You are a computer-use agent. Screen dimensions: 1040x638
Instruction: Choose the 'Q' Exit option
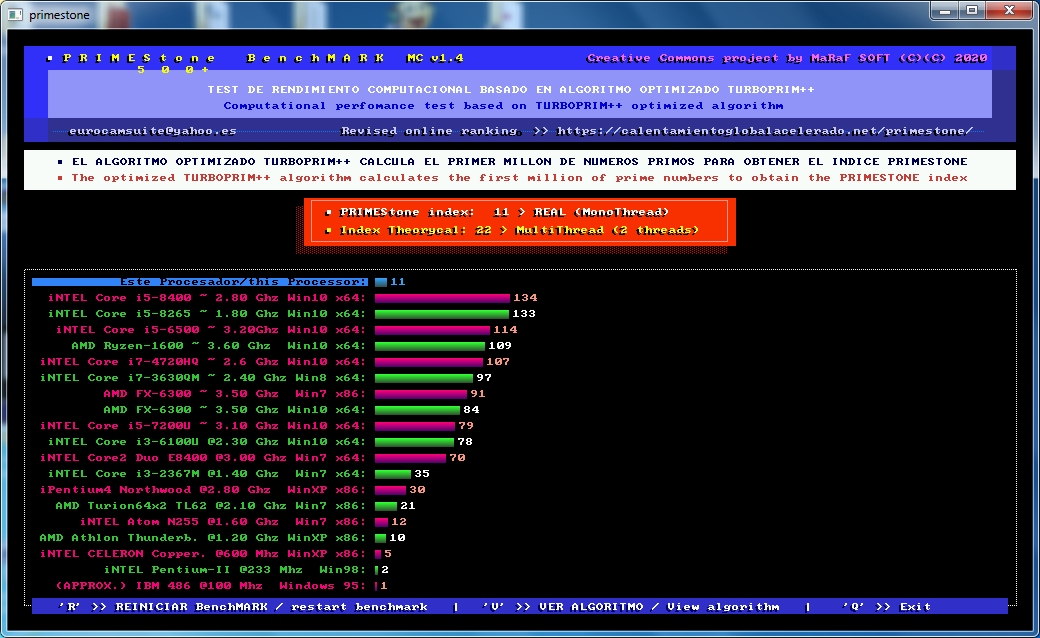886,607
